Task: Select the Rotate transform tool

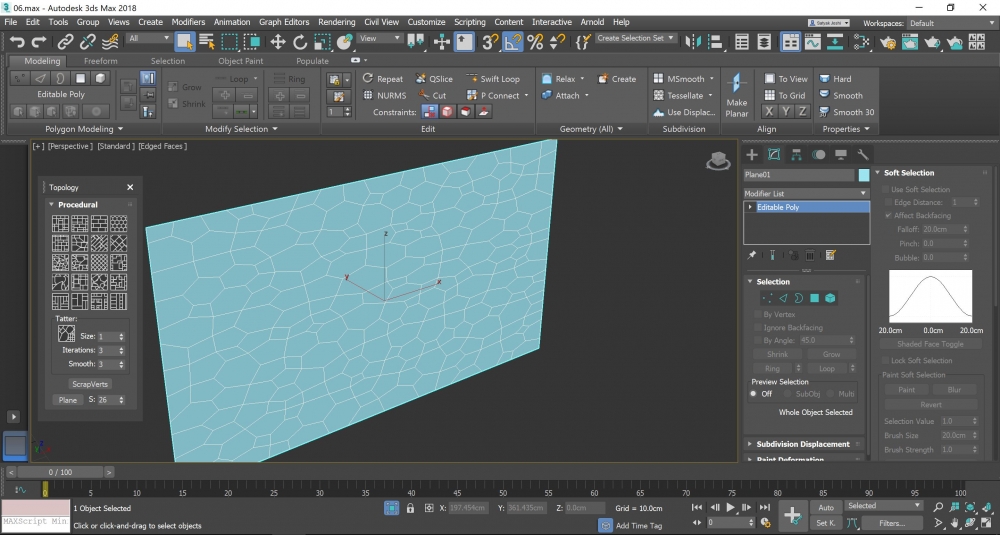Action: [x=300, y=41]
